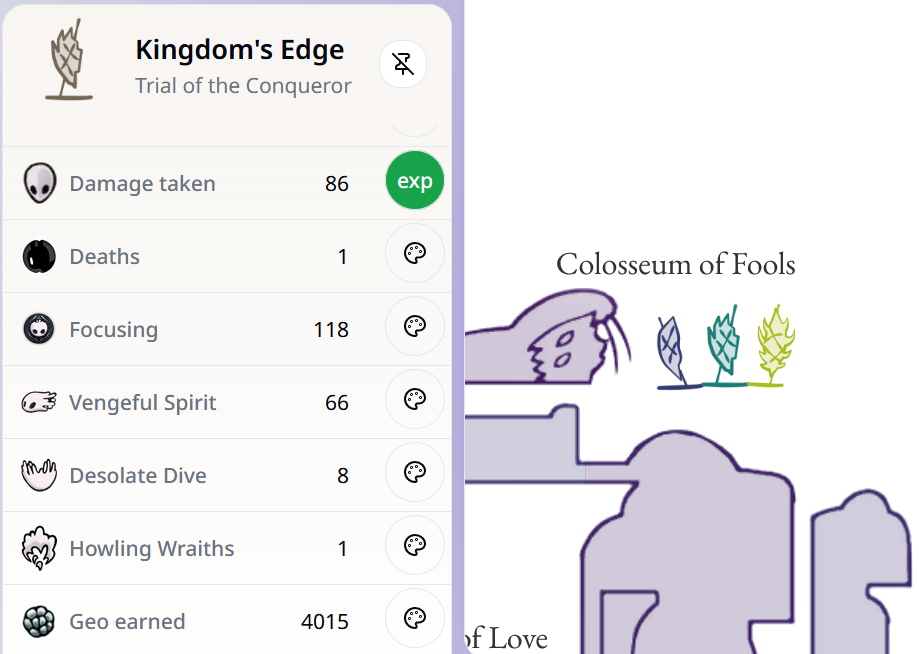Click the Deaths shade icon
This screenshot has height=654, width=919.
point(39,256)
